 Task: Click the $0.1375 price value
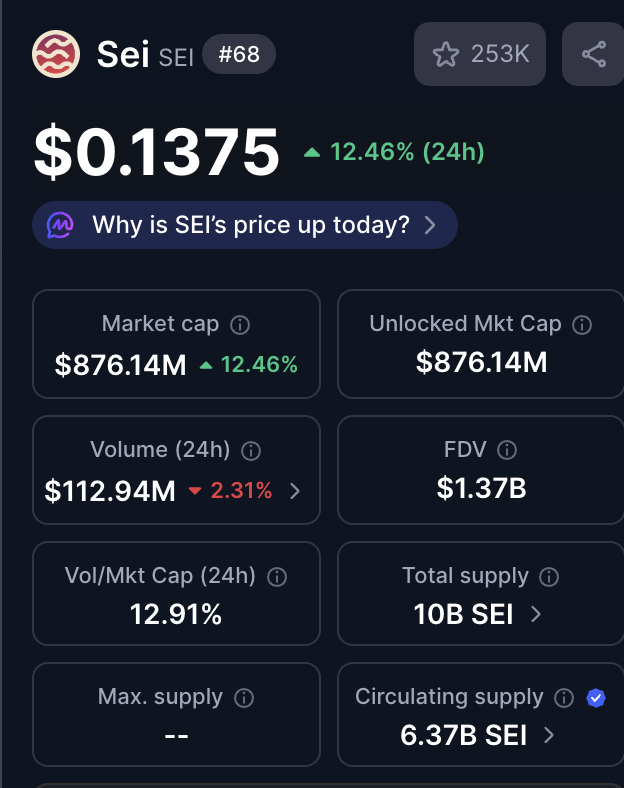pos(157,153)
